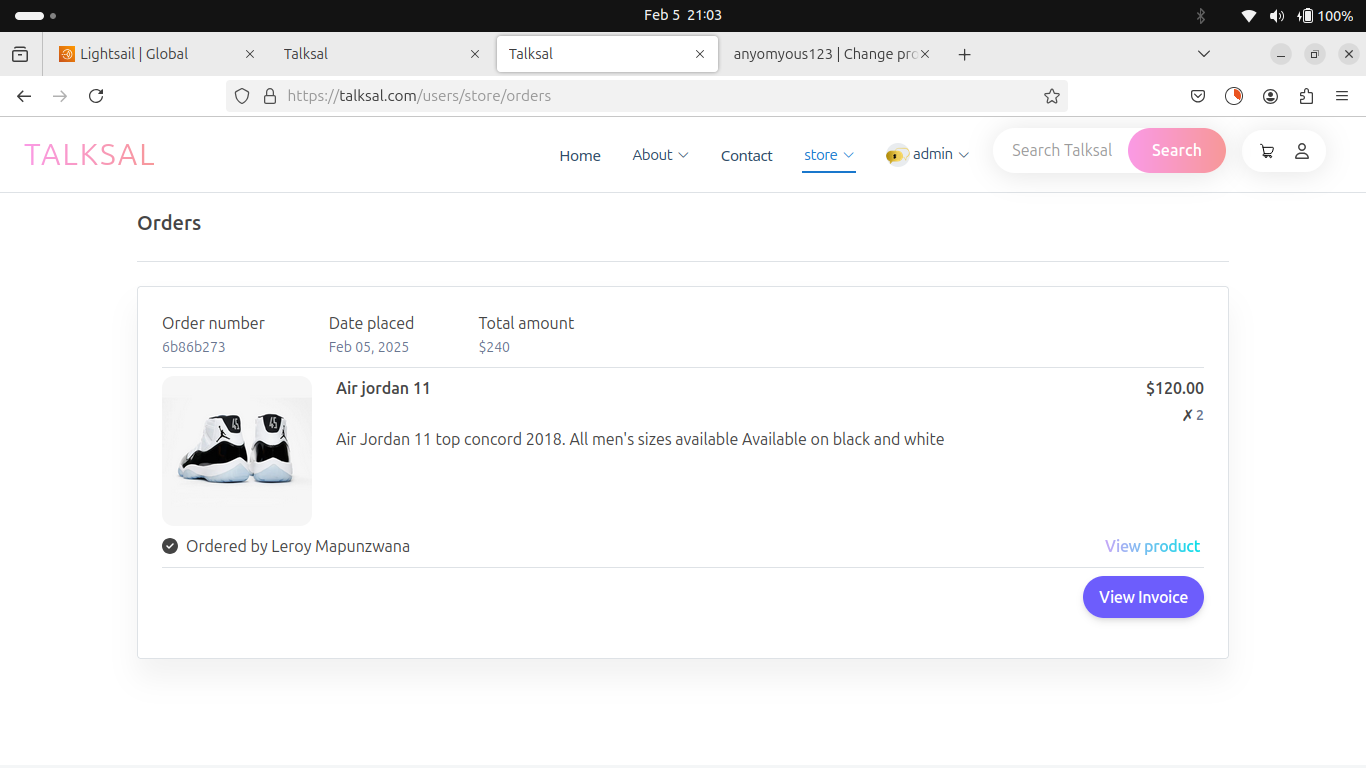
Task: List all tabs with the chevron
Action: coord(1204,54)
